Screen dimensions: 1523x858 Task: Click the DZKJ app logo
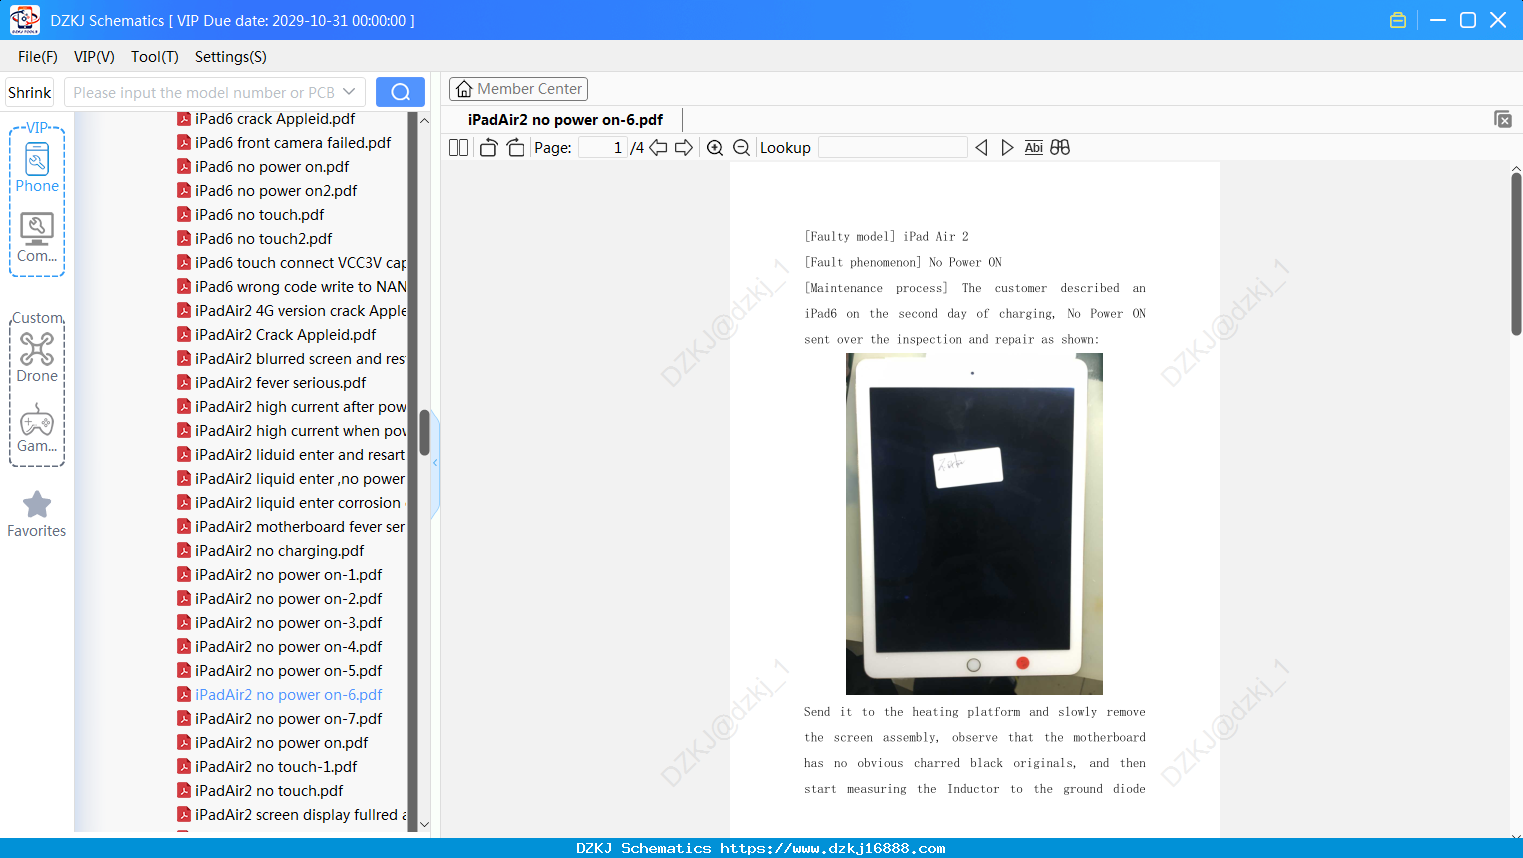pos(24,20)
